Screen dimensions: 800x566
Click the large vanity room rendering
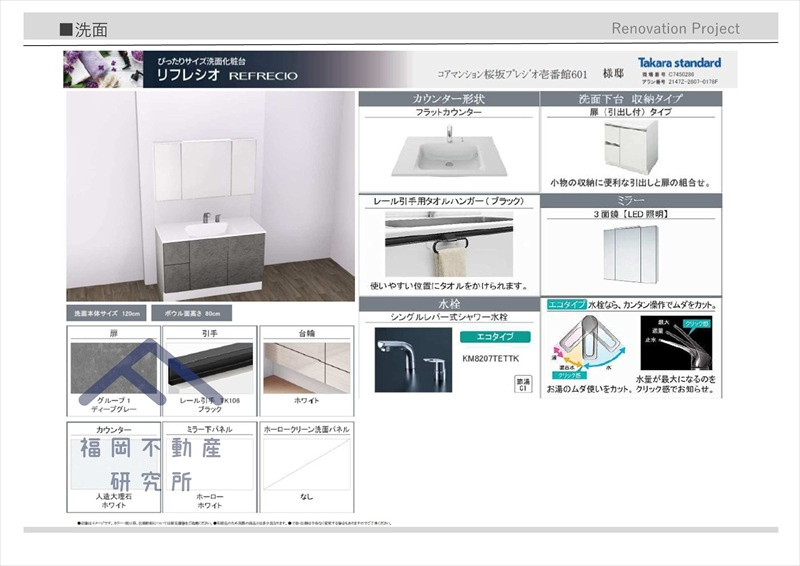210,196
